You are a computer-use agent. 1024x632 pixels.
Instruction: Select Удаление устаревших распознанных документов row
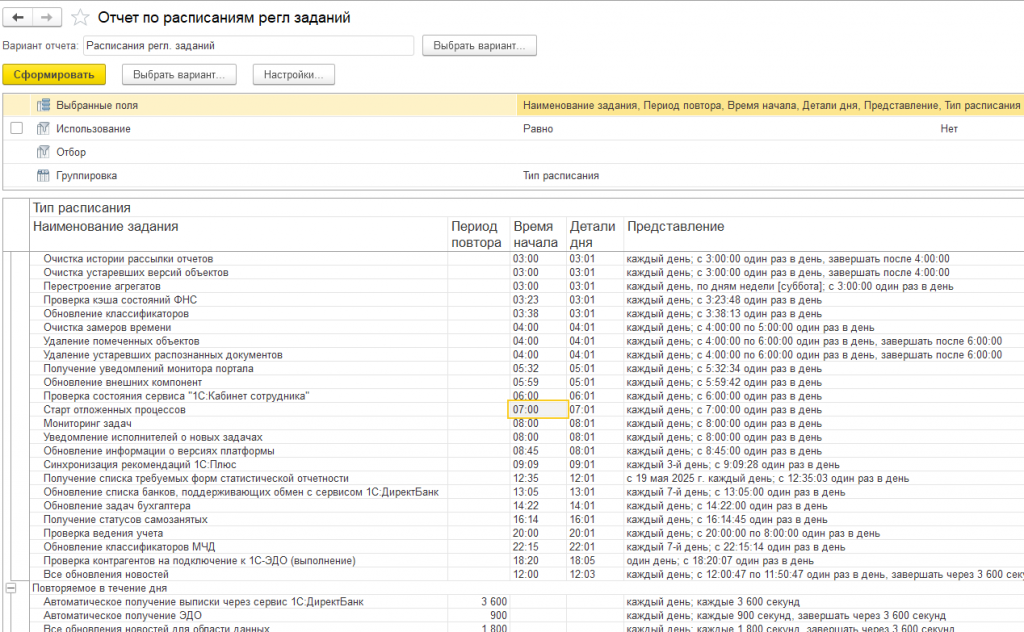click(163, 355)
